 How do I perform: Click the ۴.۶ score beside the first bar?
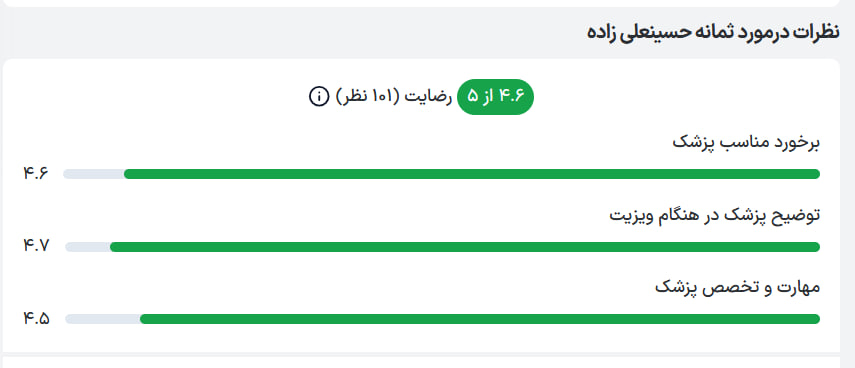(x=36, y=174)
